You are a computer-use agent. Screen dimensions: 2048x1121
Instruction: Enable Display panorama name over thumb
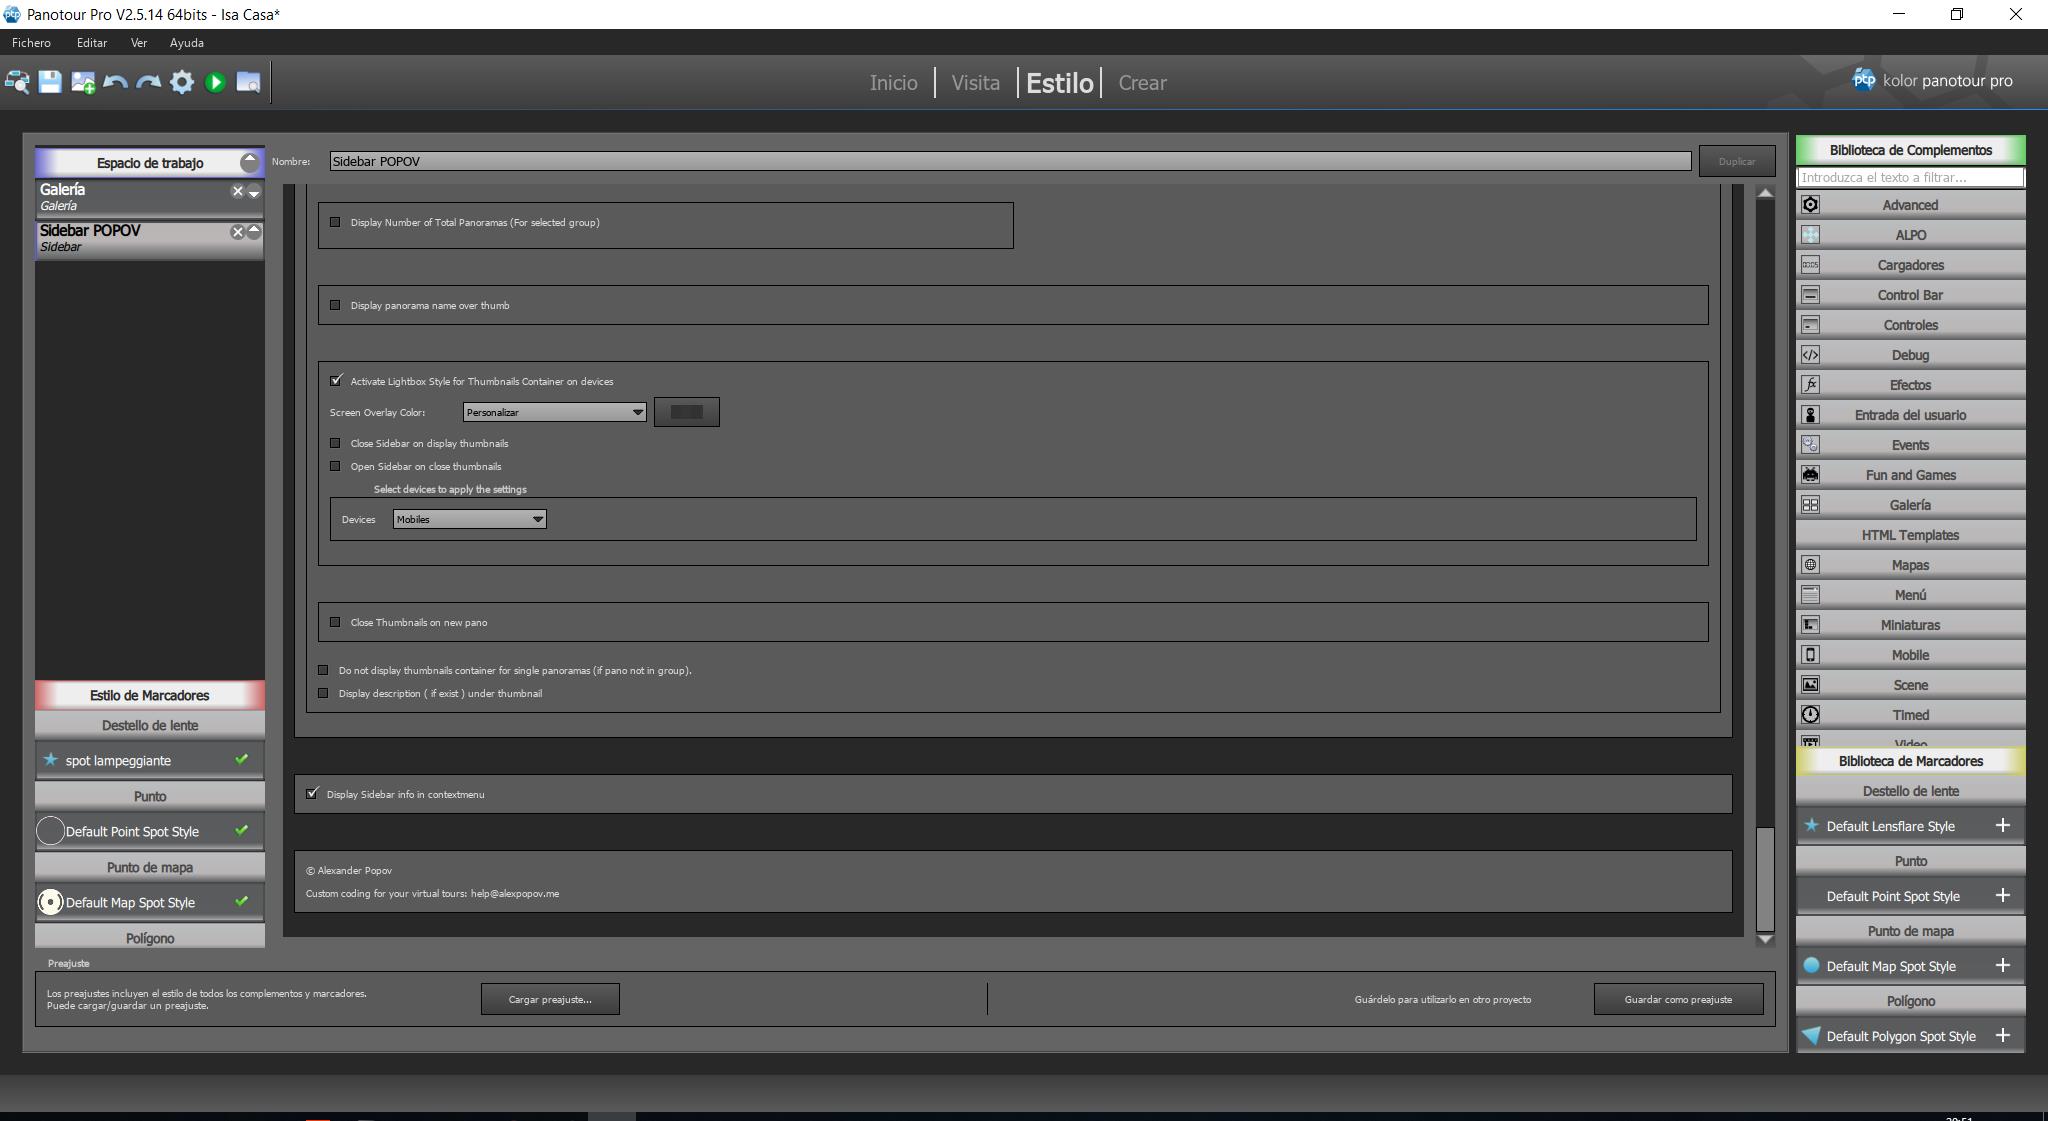coord(335,305)
